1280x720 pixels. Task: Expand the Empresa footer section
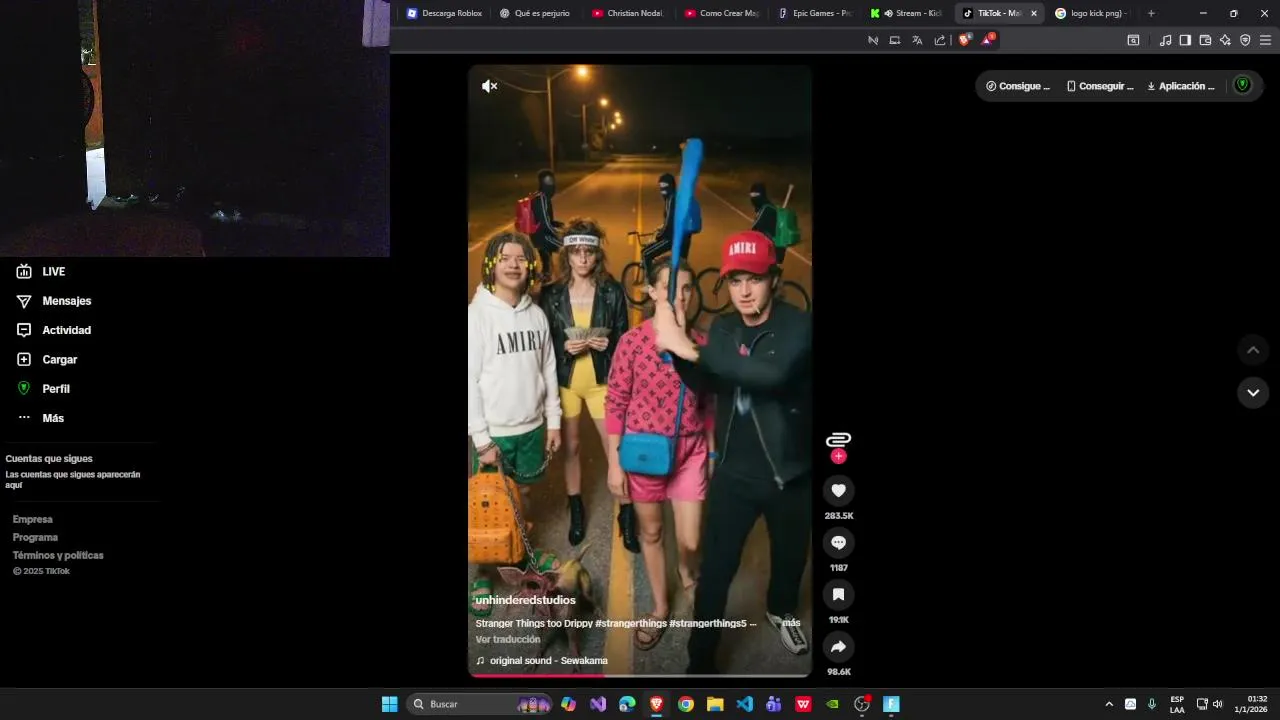[33, 519]
